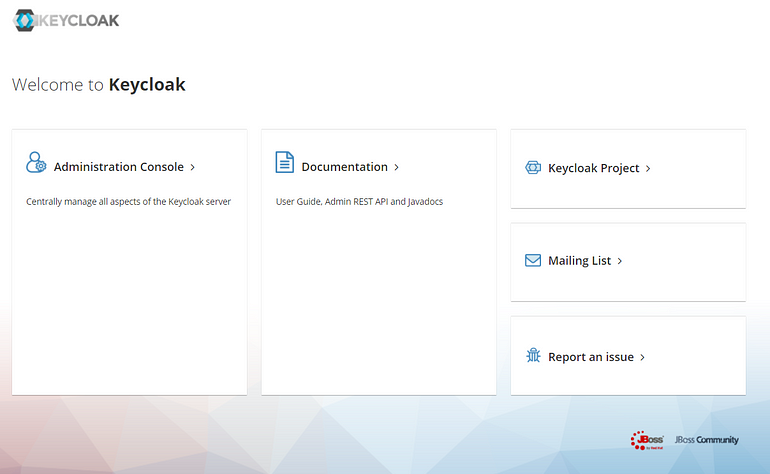
Task: Visit the Keycloak Project link
Action: coord(593,168)
